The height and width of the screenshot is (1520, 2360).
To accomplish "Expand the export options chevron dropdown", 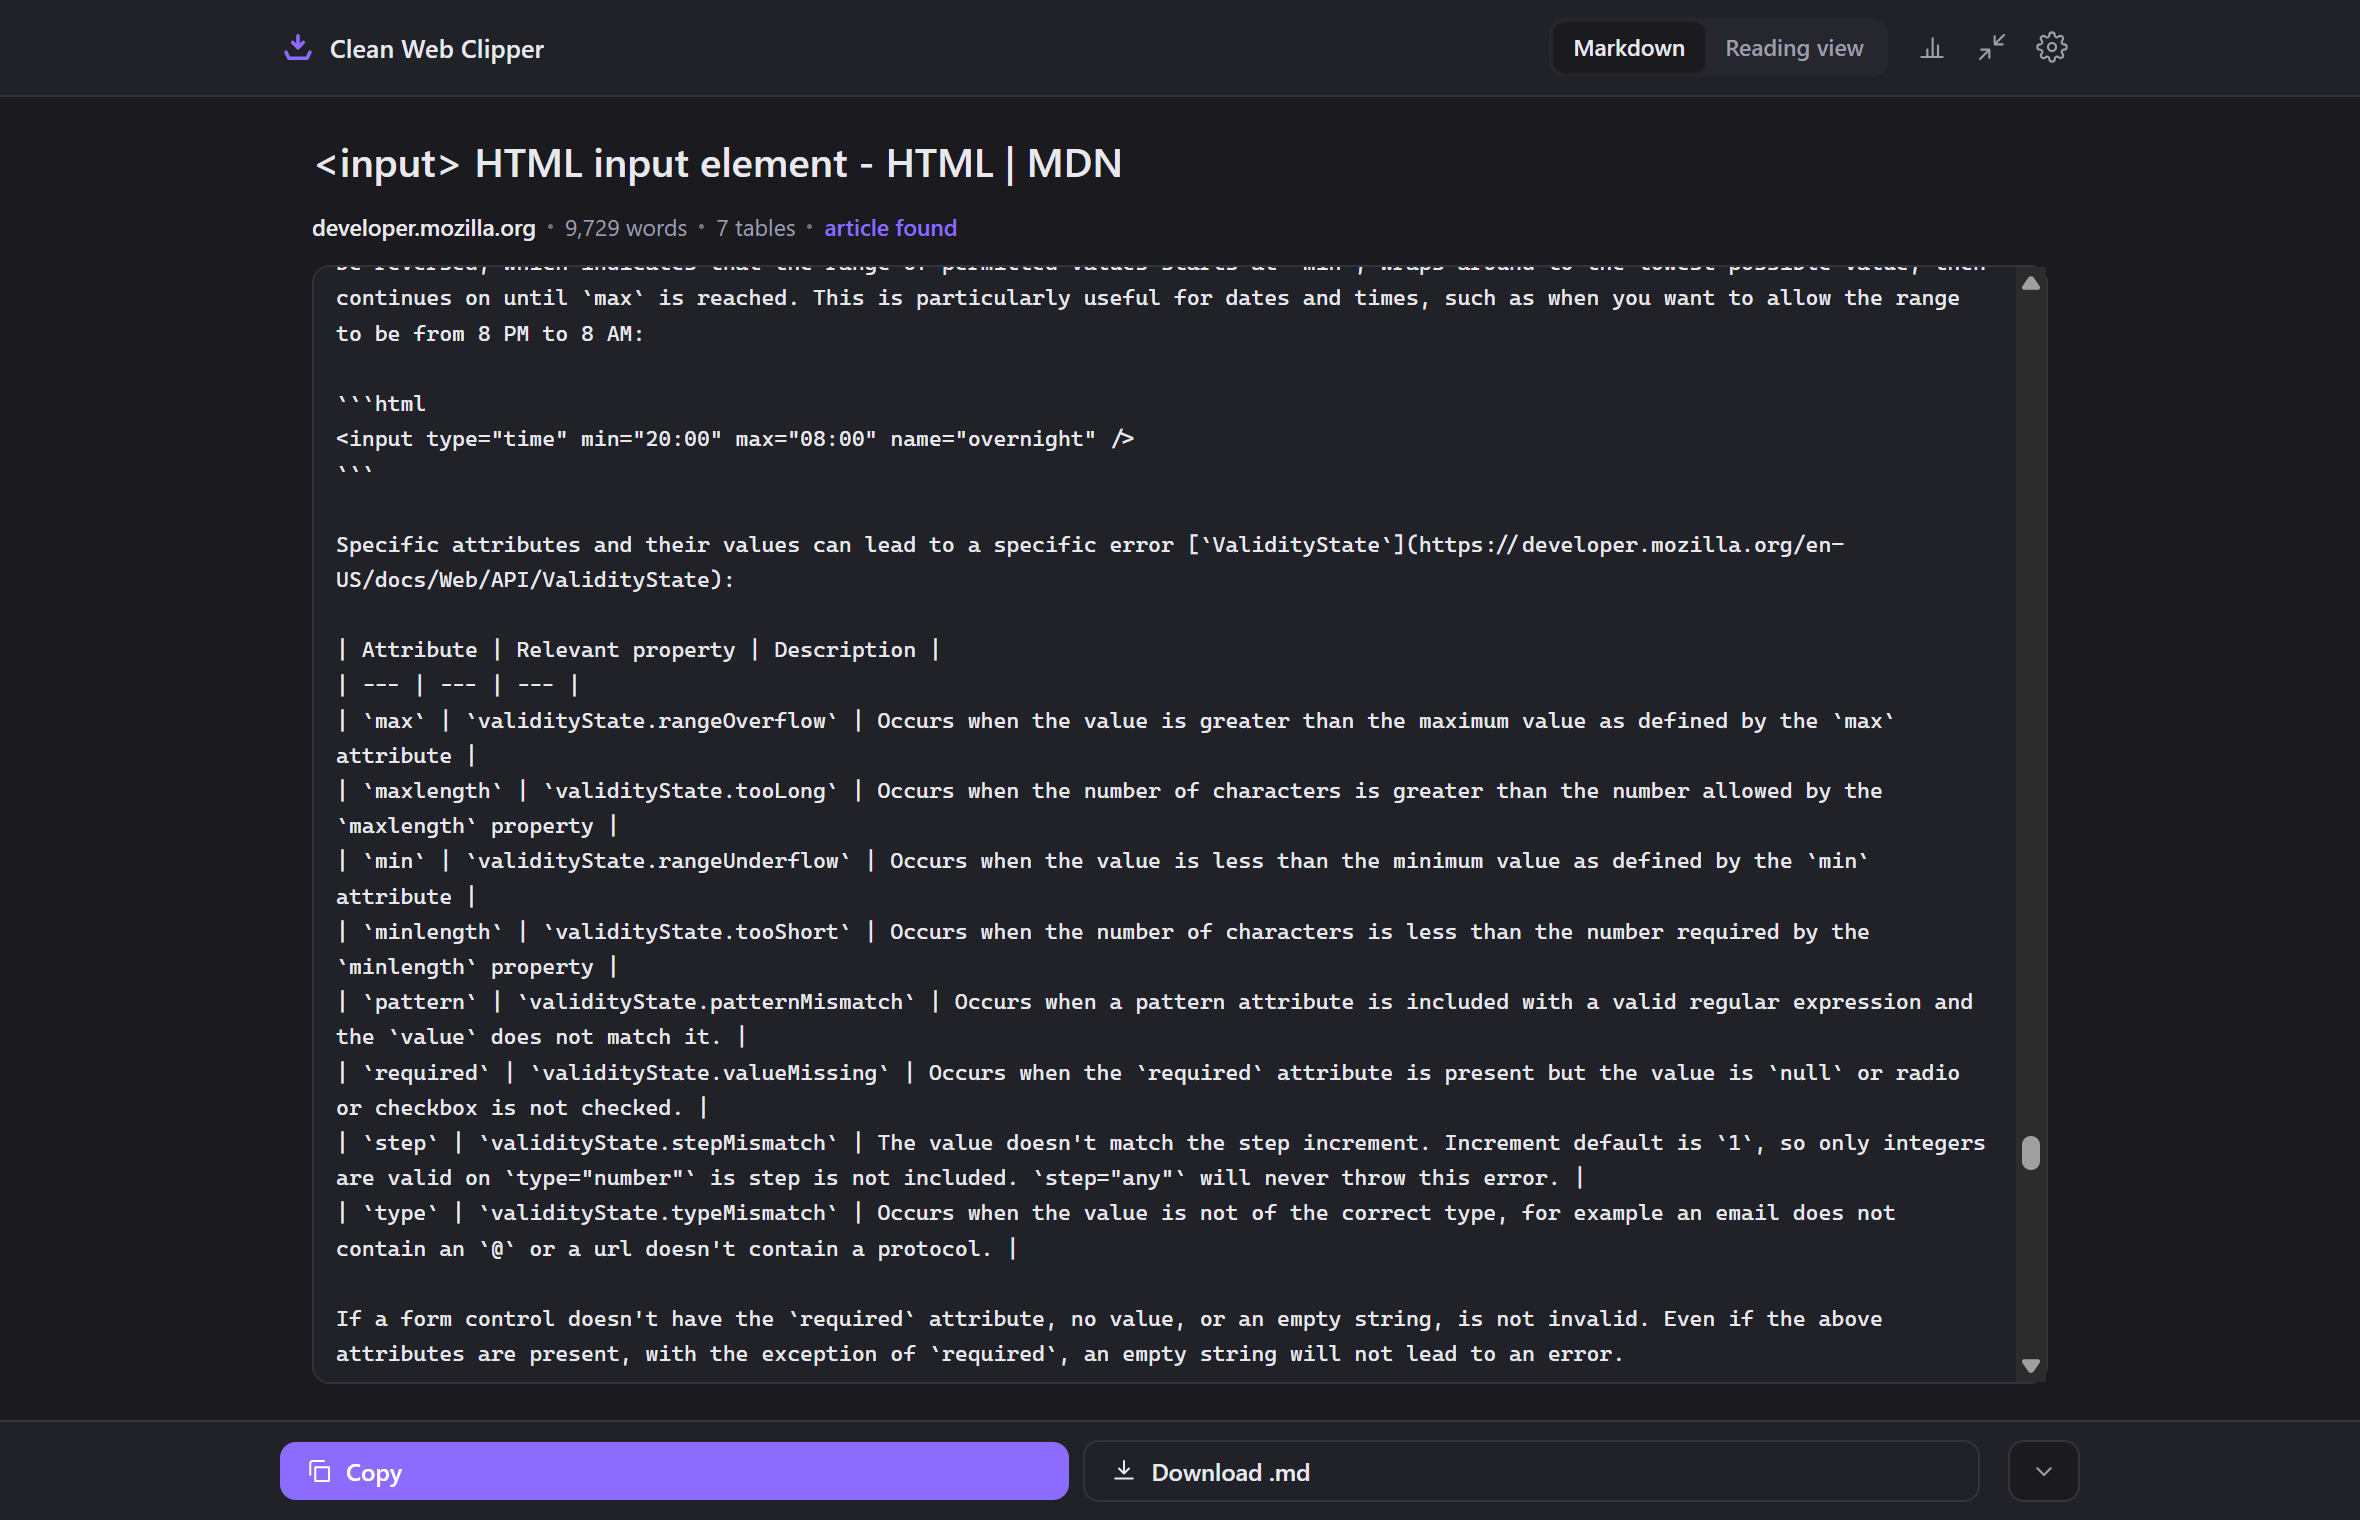I will [2043, 1471].
